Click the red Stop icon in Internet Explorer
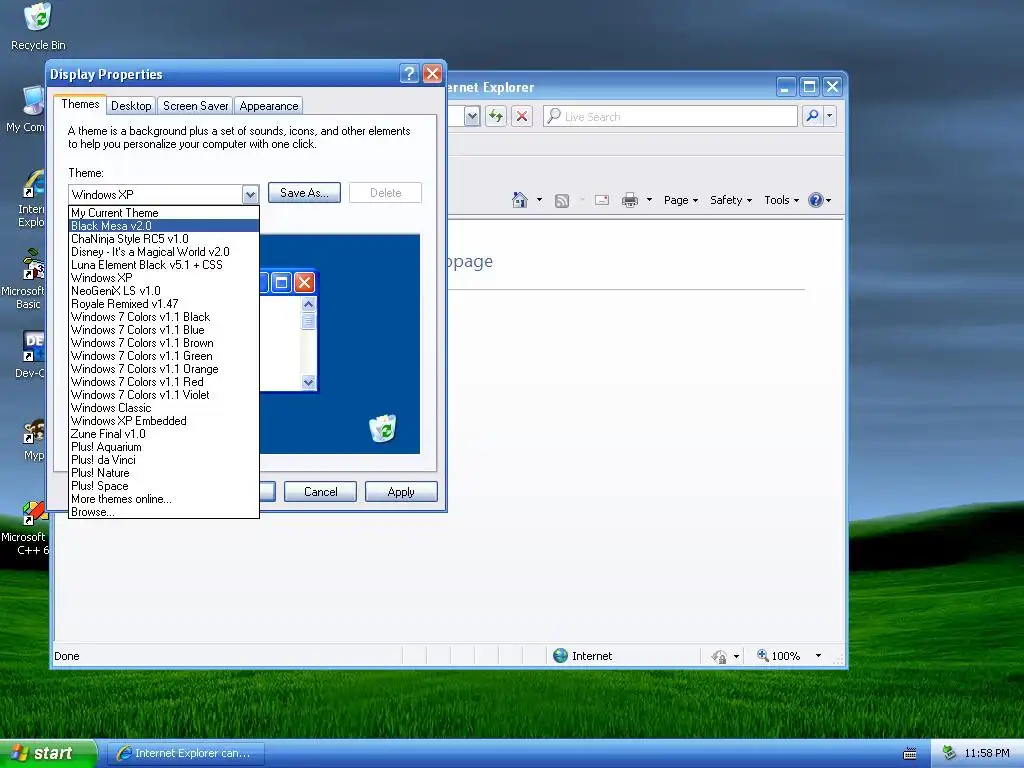The height and width of the screenshot is (768, 1024). [522, 116]
